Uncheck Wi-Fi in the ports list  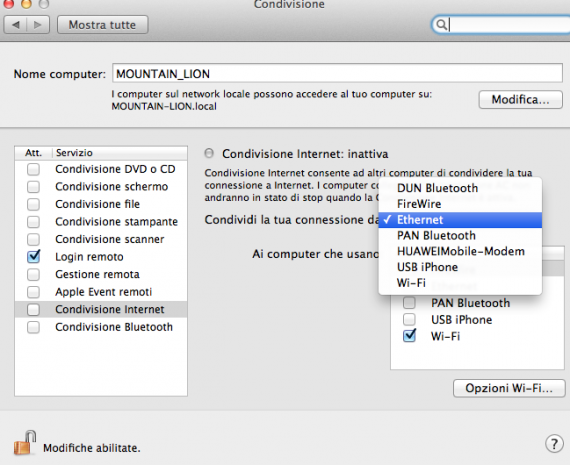(x=409, y=336)
